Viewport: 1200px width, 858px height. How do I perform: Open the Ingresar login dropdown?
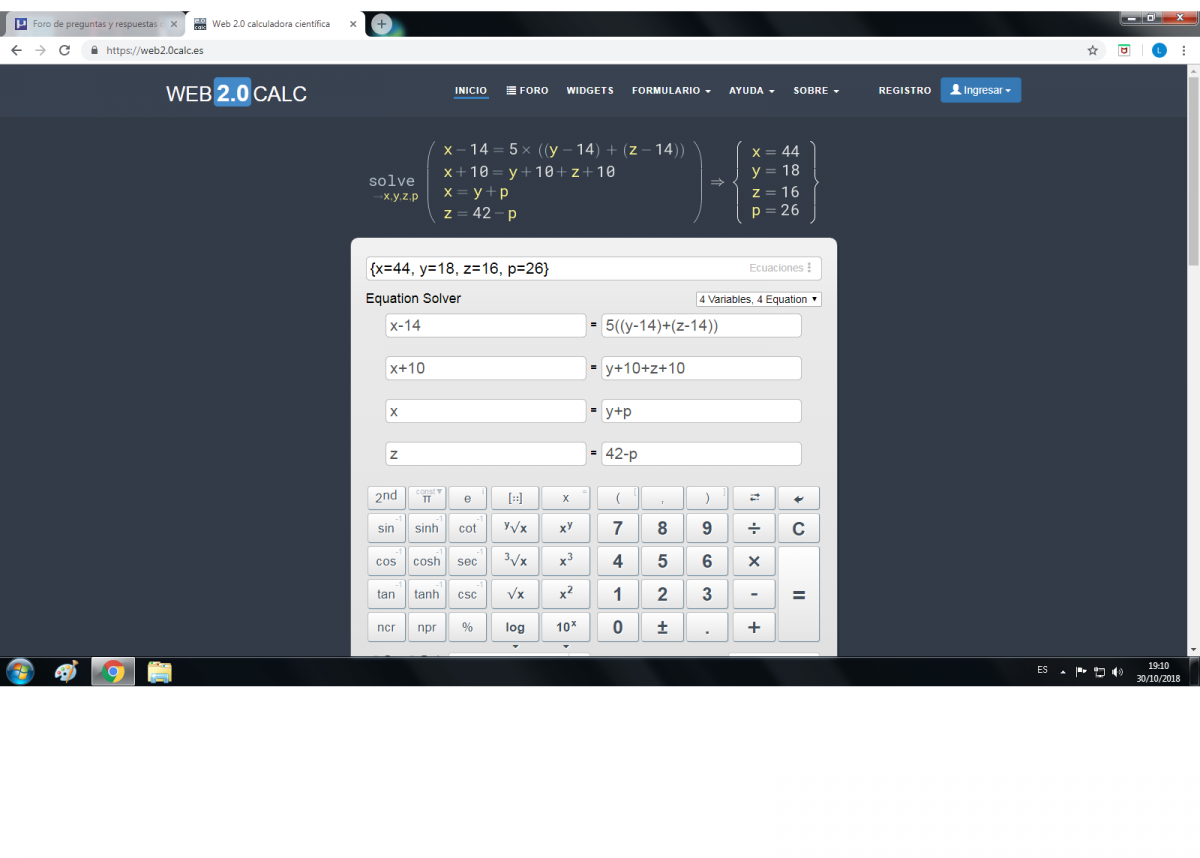pos(980,91)
